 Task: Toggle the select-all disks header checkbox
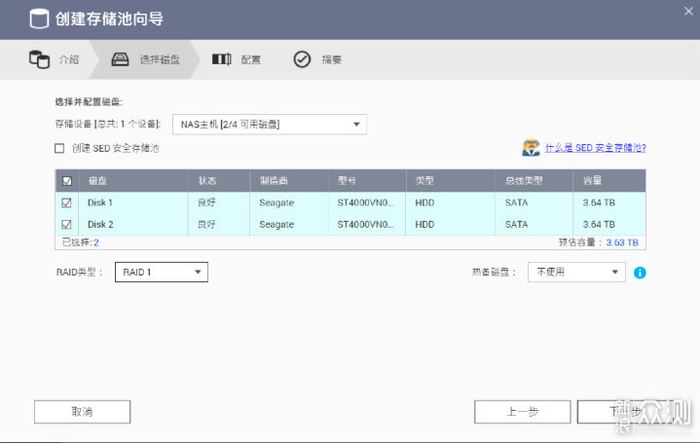click(67, 181)
